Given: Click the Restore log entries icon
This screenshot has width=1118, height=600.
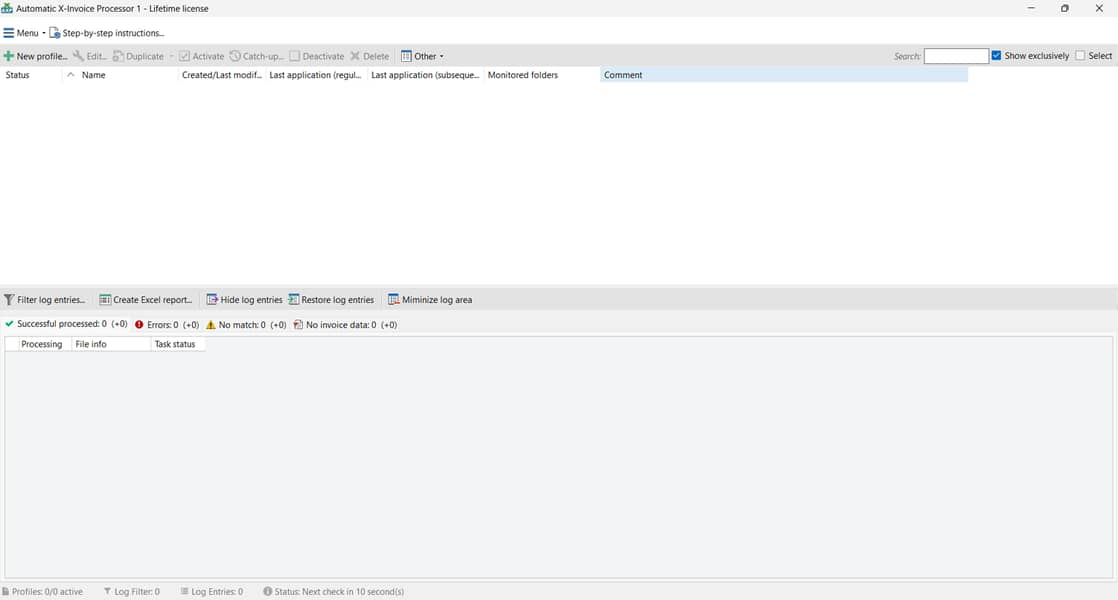Looking at the screenshot, I should pyautogui.click(x=293, y=300).
